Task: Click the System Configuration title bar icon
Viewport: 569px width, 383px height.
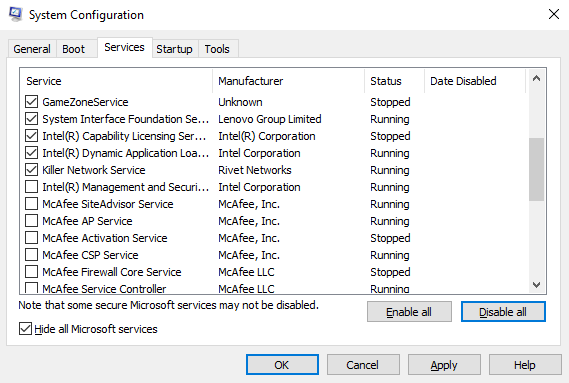Action: click(15, 14)
